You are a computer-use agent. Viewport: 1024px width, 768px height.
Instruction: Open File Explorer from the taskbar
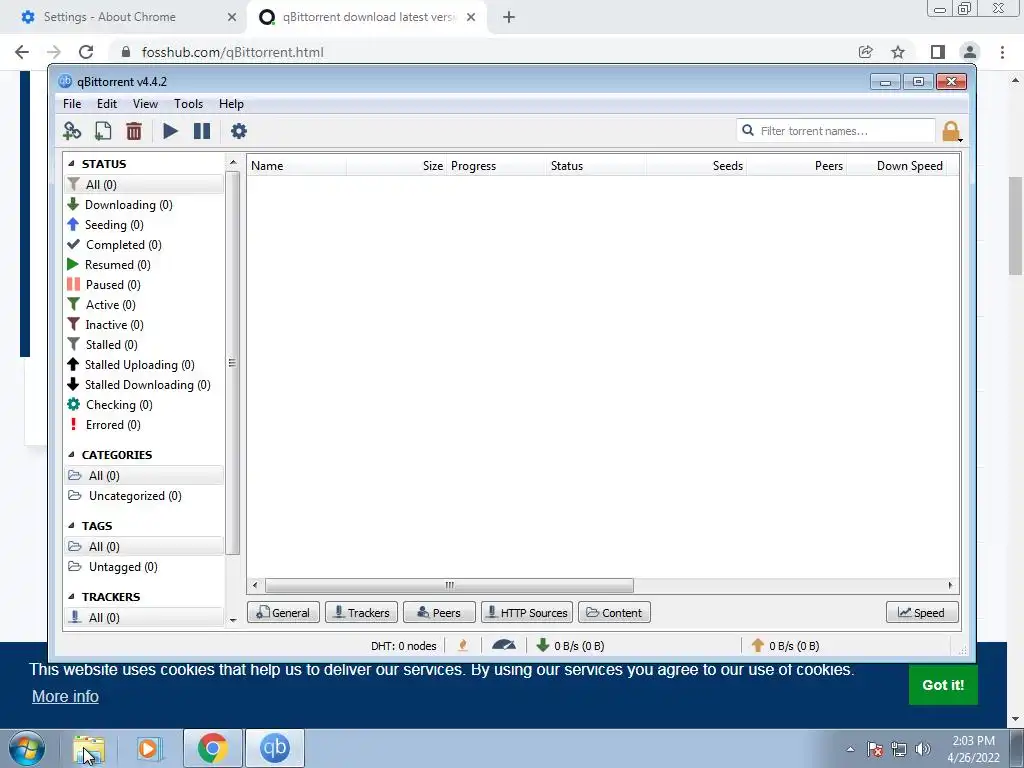coord(89,749)
